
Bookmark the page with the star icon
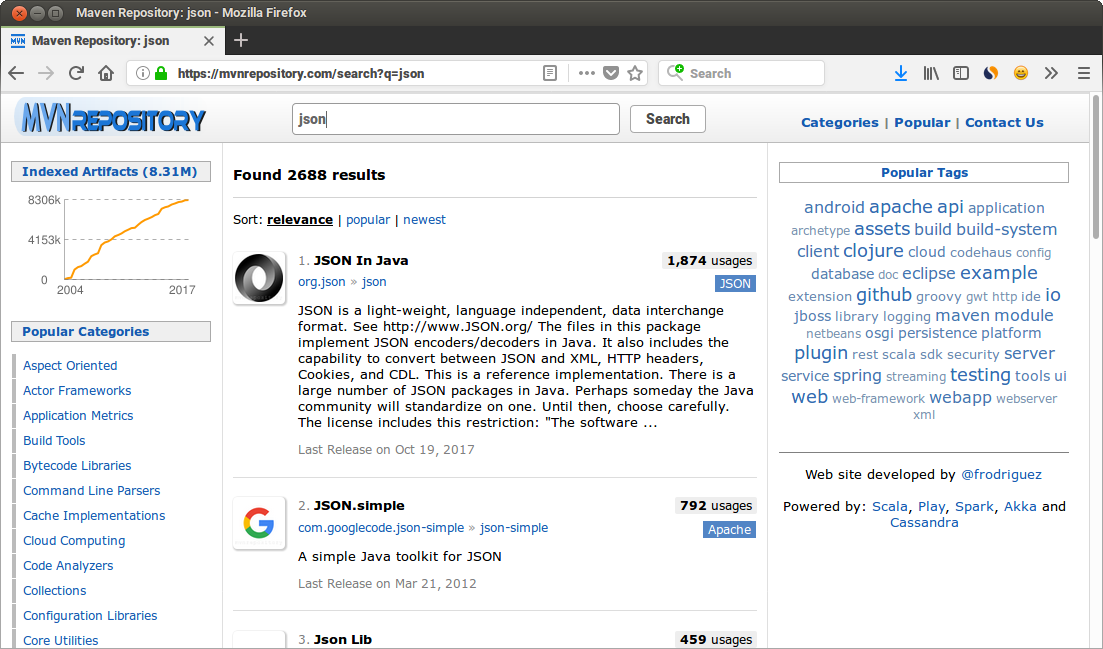point(635,73)
